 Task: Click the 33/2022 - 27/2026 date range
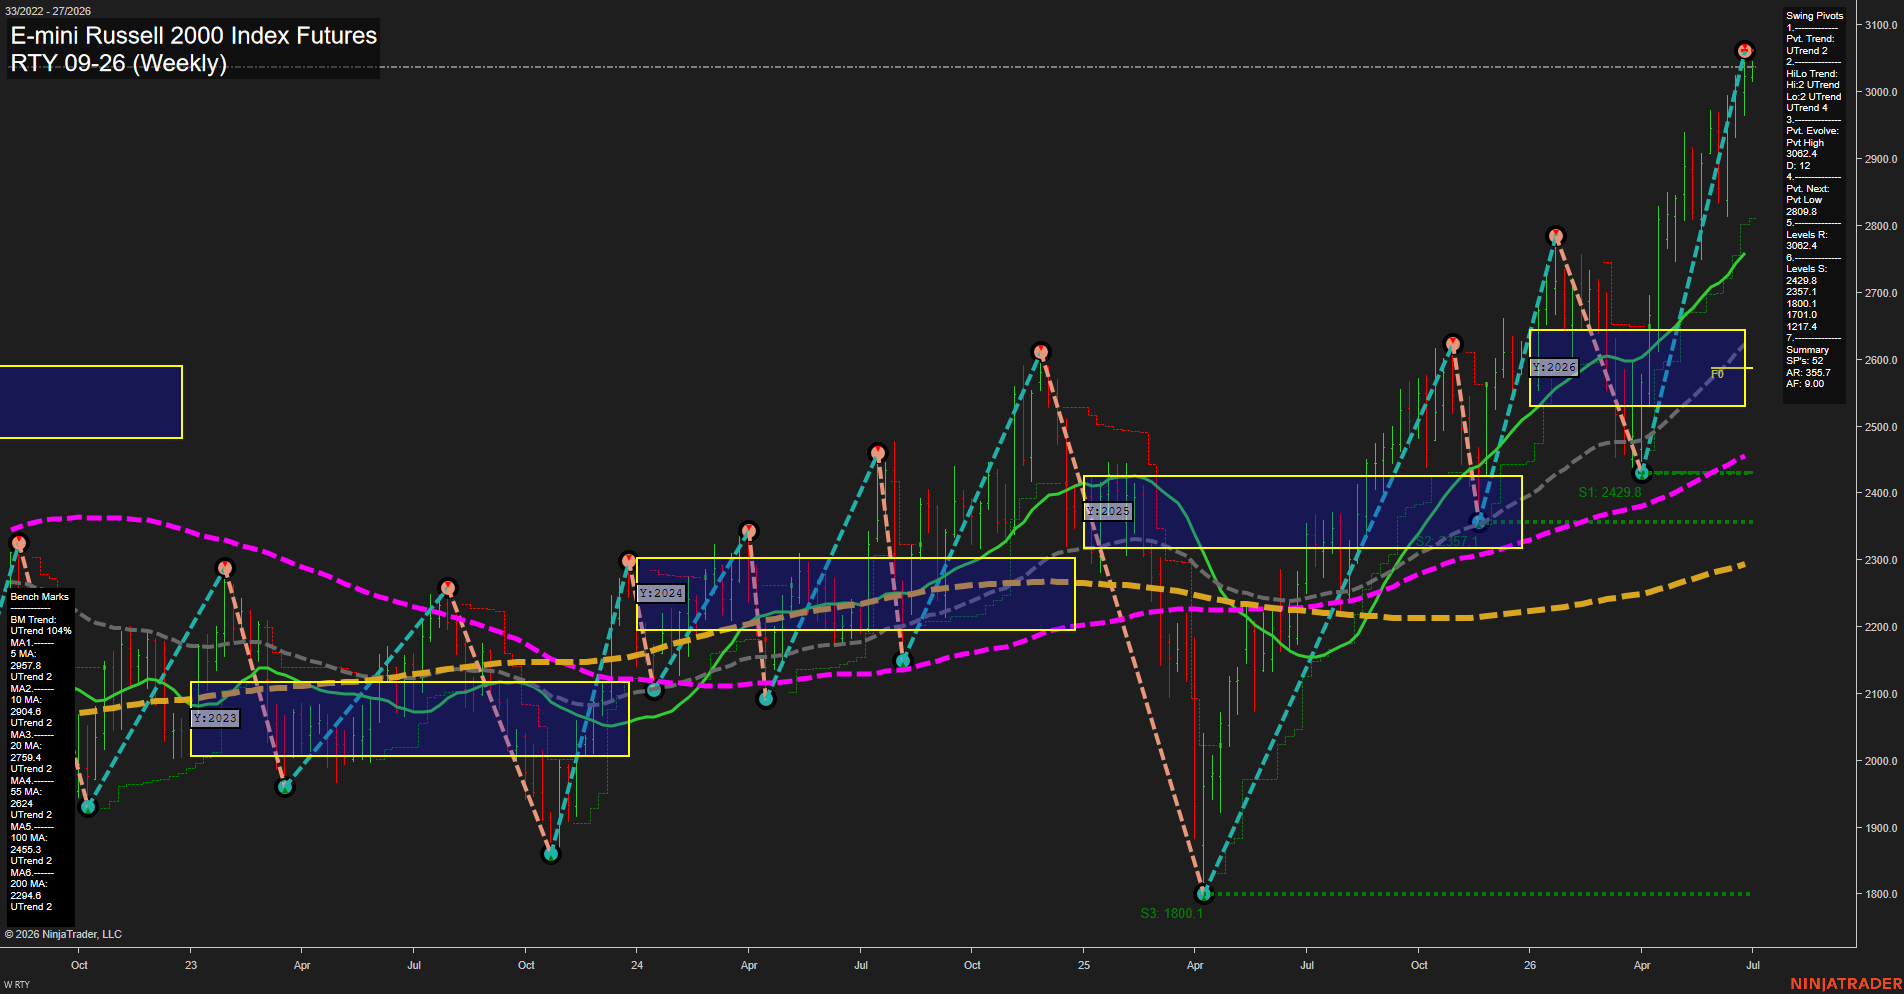tap(48, 11)
